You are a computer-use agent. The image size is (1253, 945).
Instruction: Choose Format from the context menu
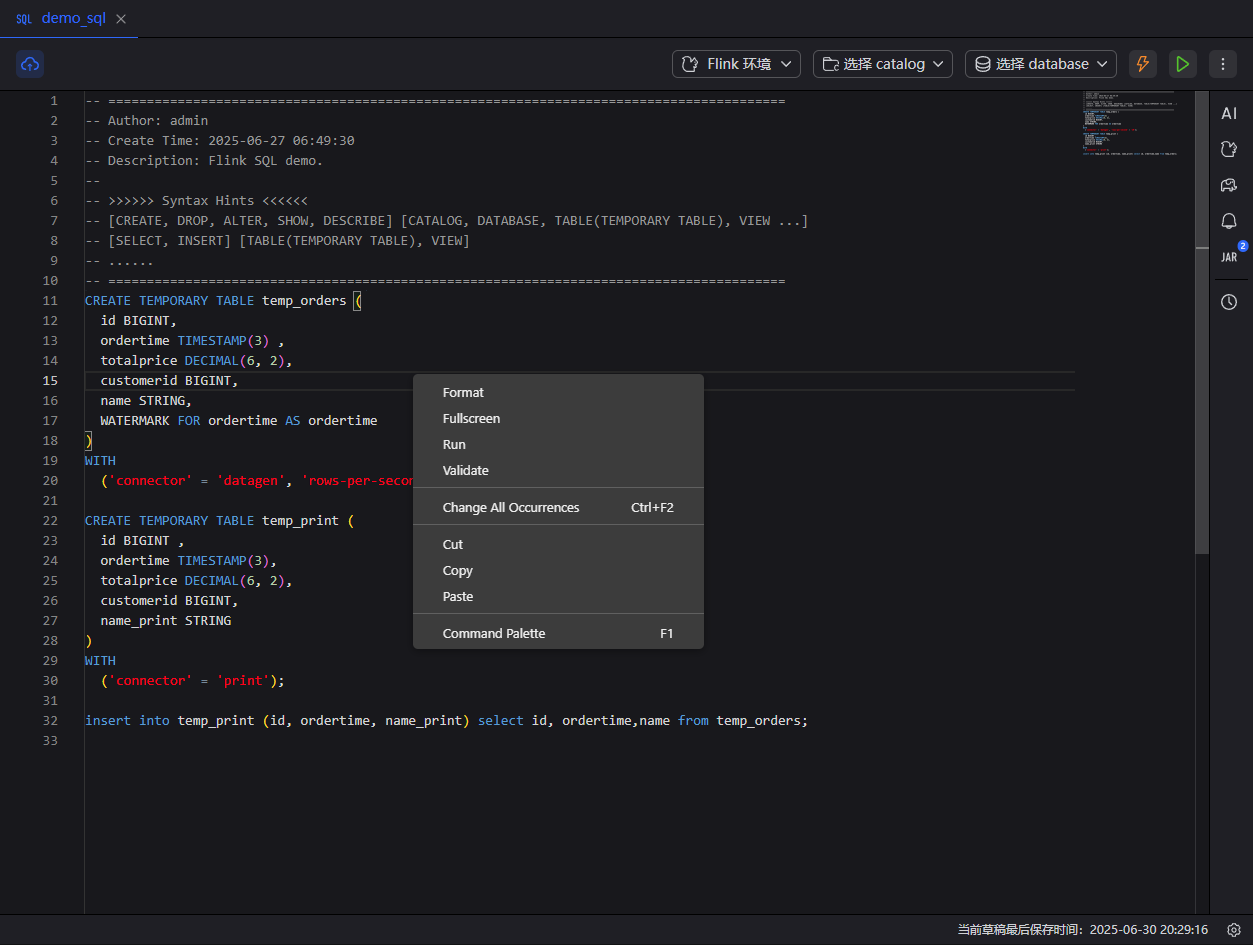click(x=463, y=393)
